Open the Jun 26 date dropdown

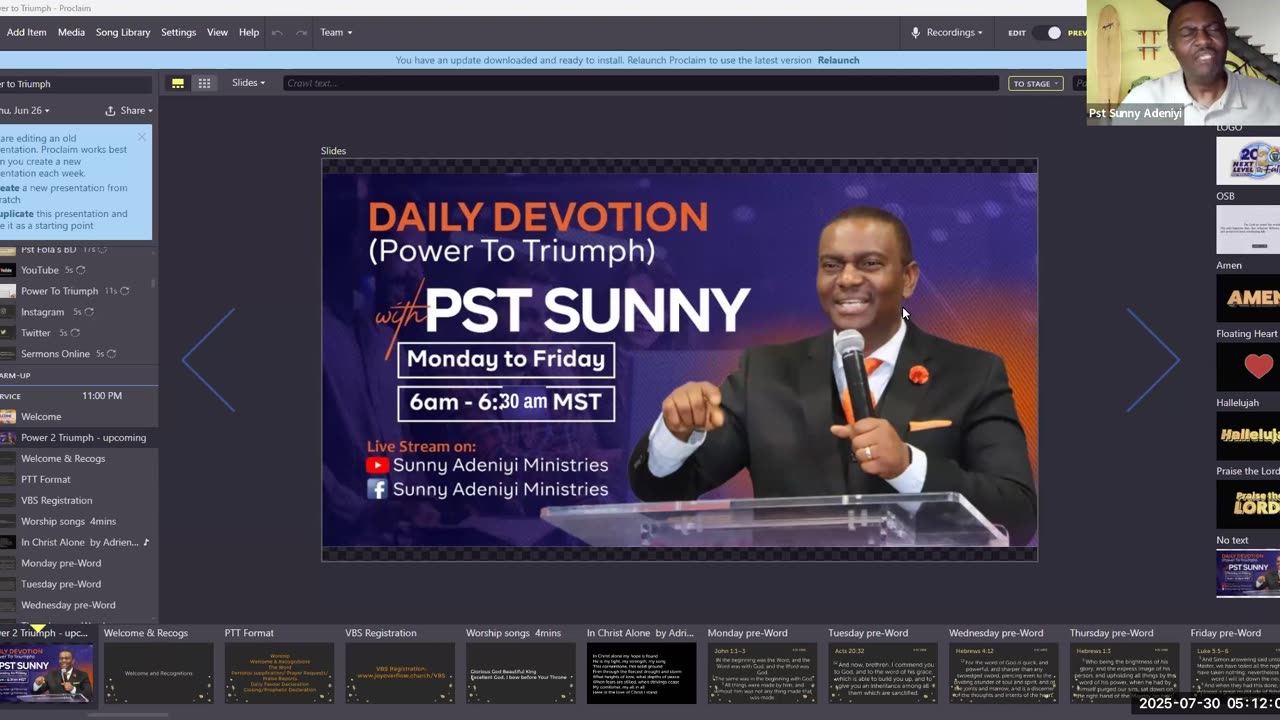[x=25, y=110]
